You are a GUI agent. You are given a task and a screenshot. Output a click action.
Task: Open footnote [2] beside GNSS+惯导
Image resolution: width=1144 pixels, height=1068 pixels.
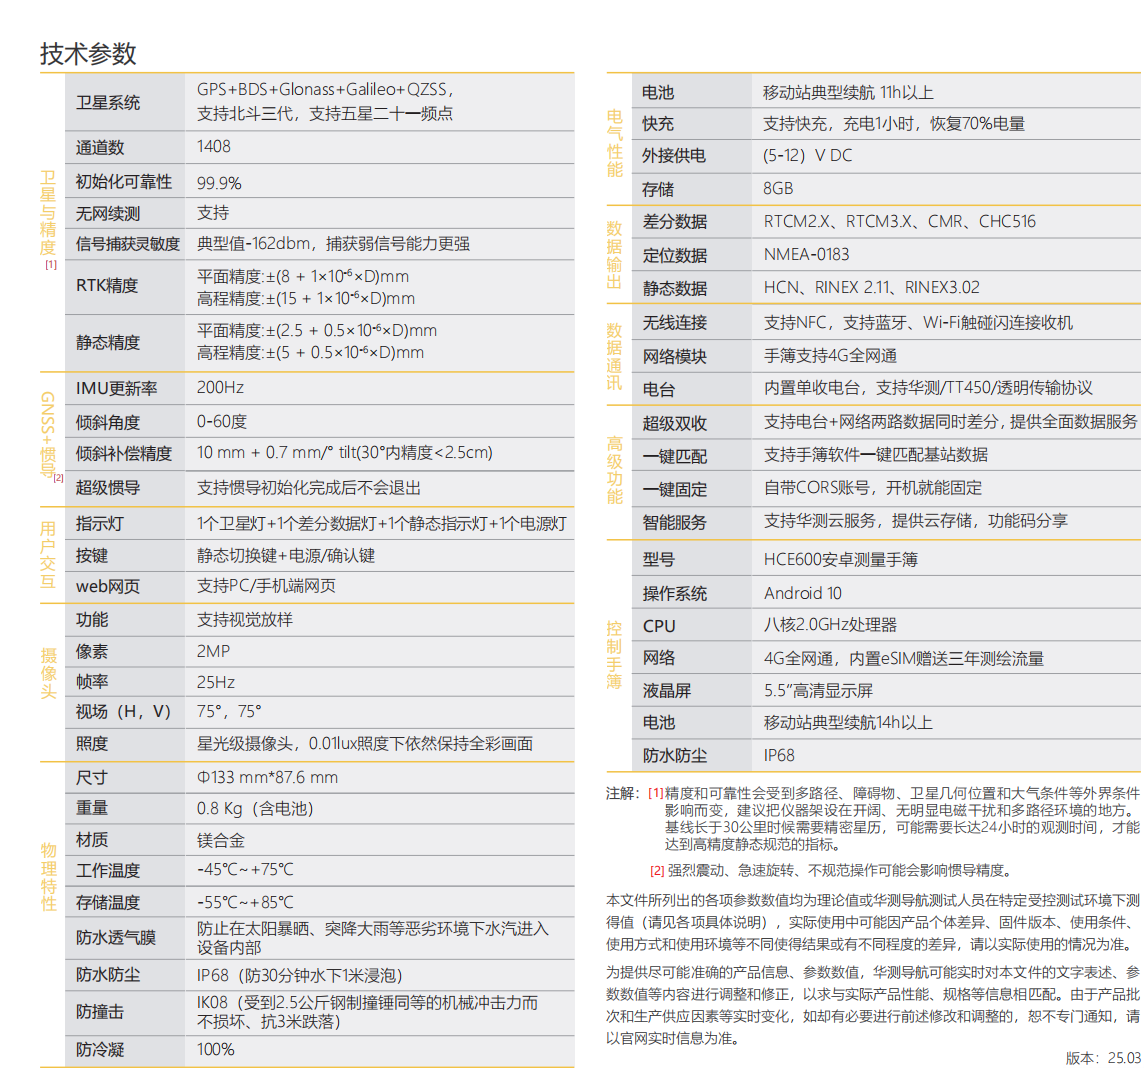pos(58,478)
